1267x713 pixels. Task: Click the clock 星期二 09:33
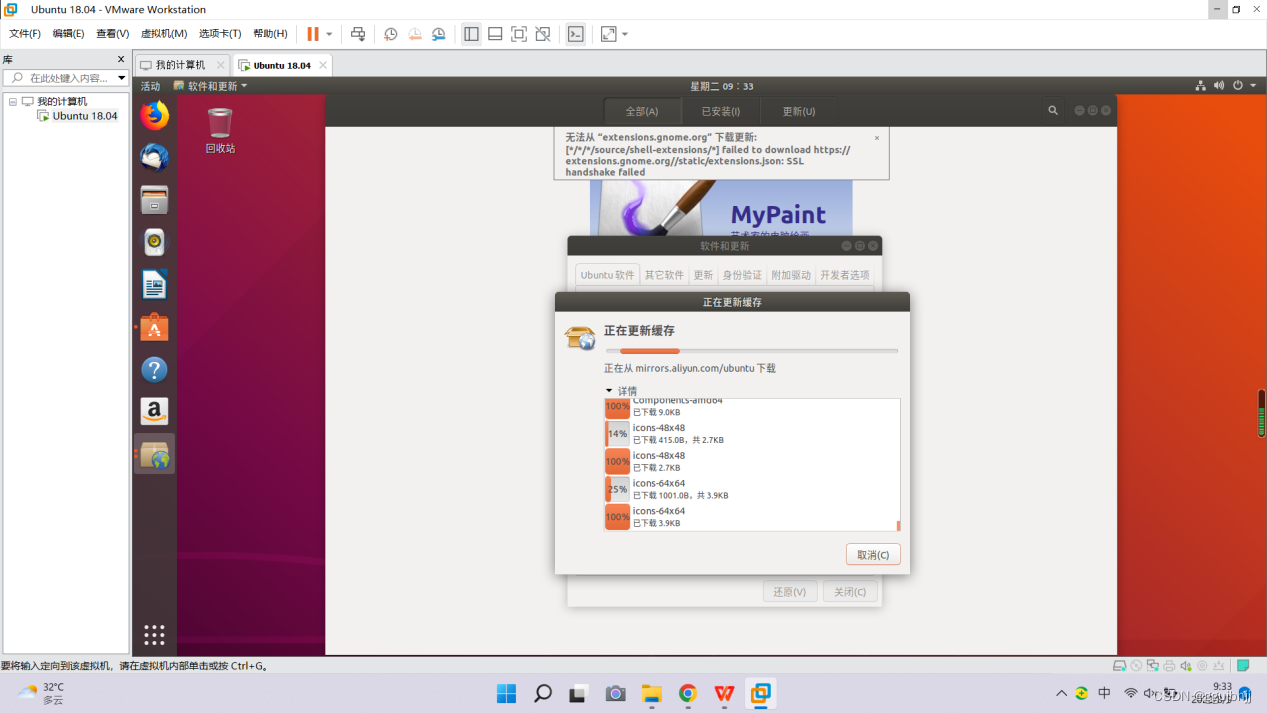pos(721,86)
